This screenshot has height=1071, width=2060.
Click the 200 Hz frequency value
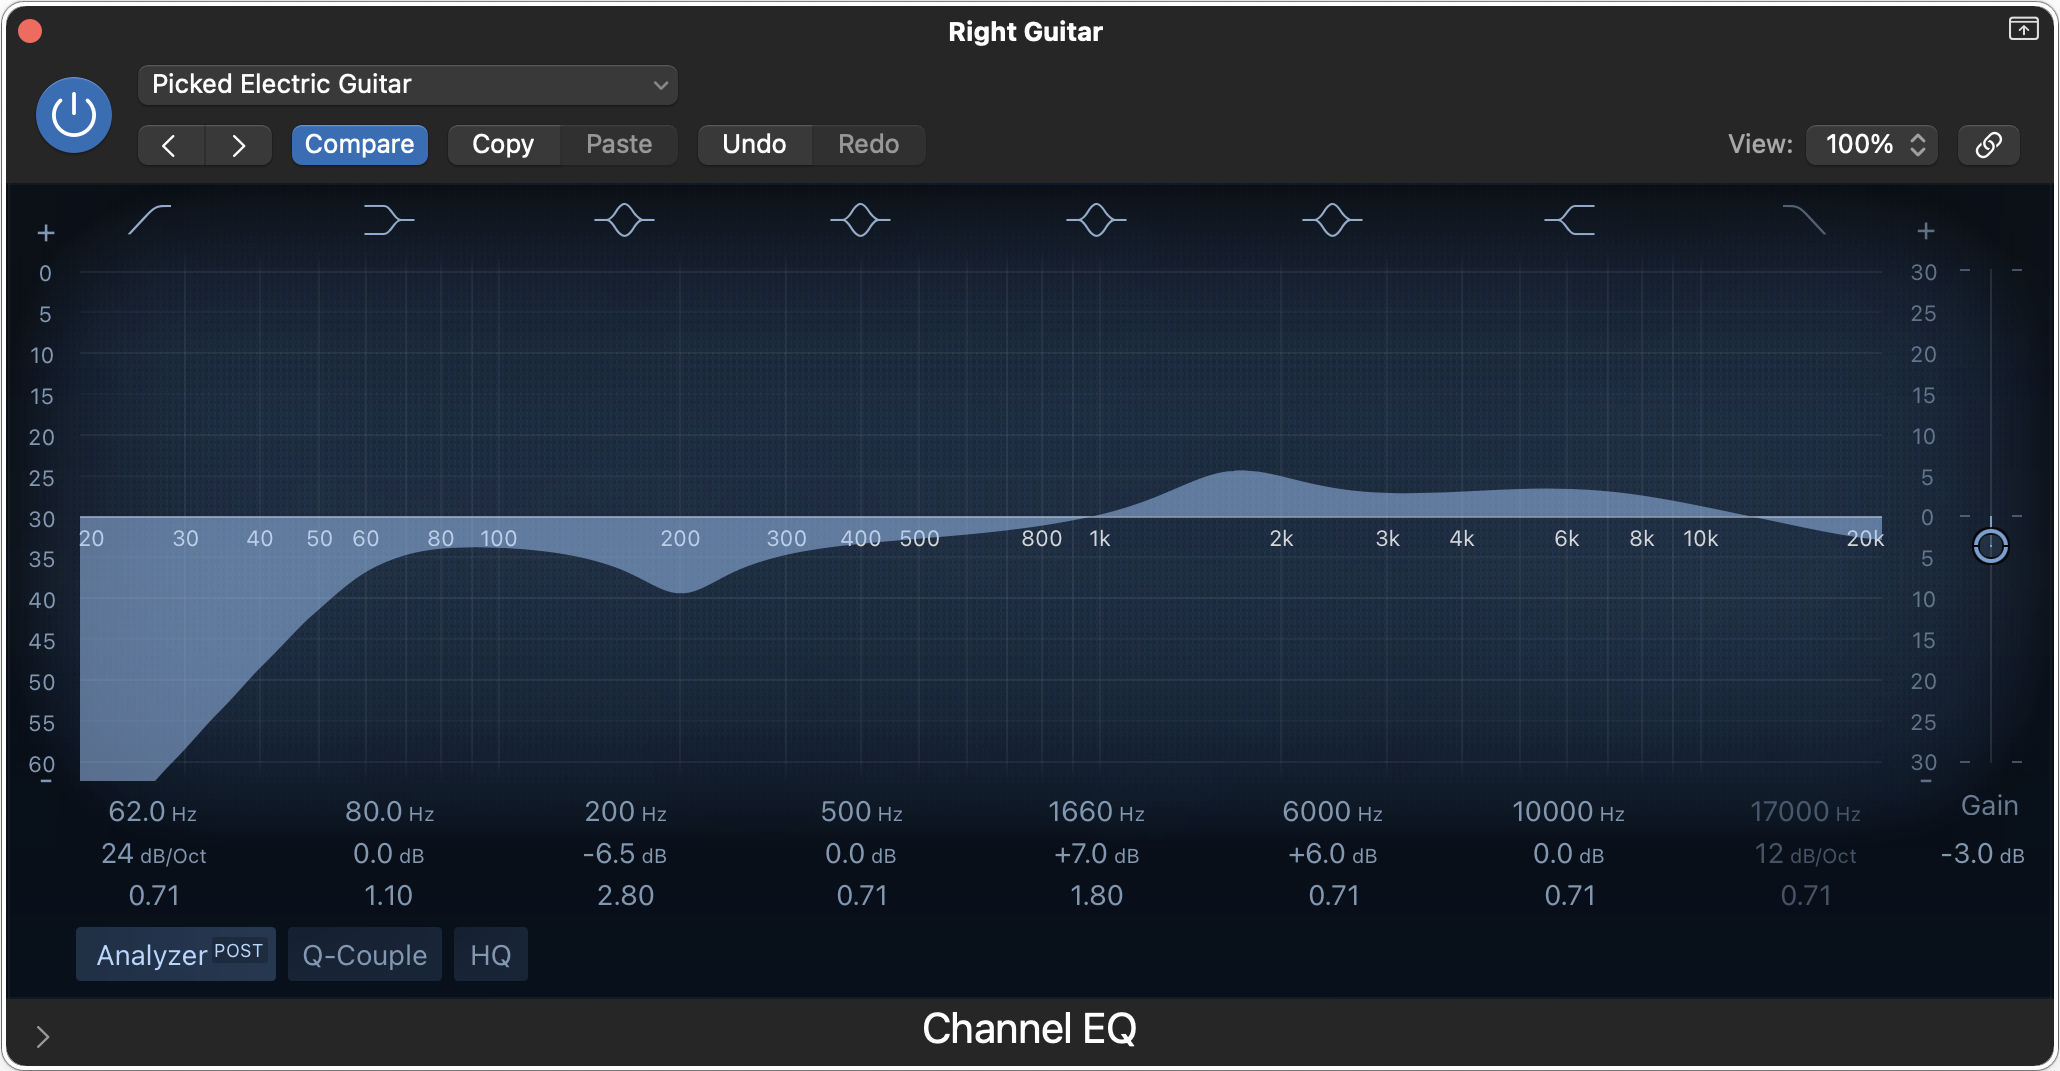coord(626,812)
